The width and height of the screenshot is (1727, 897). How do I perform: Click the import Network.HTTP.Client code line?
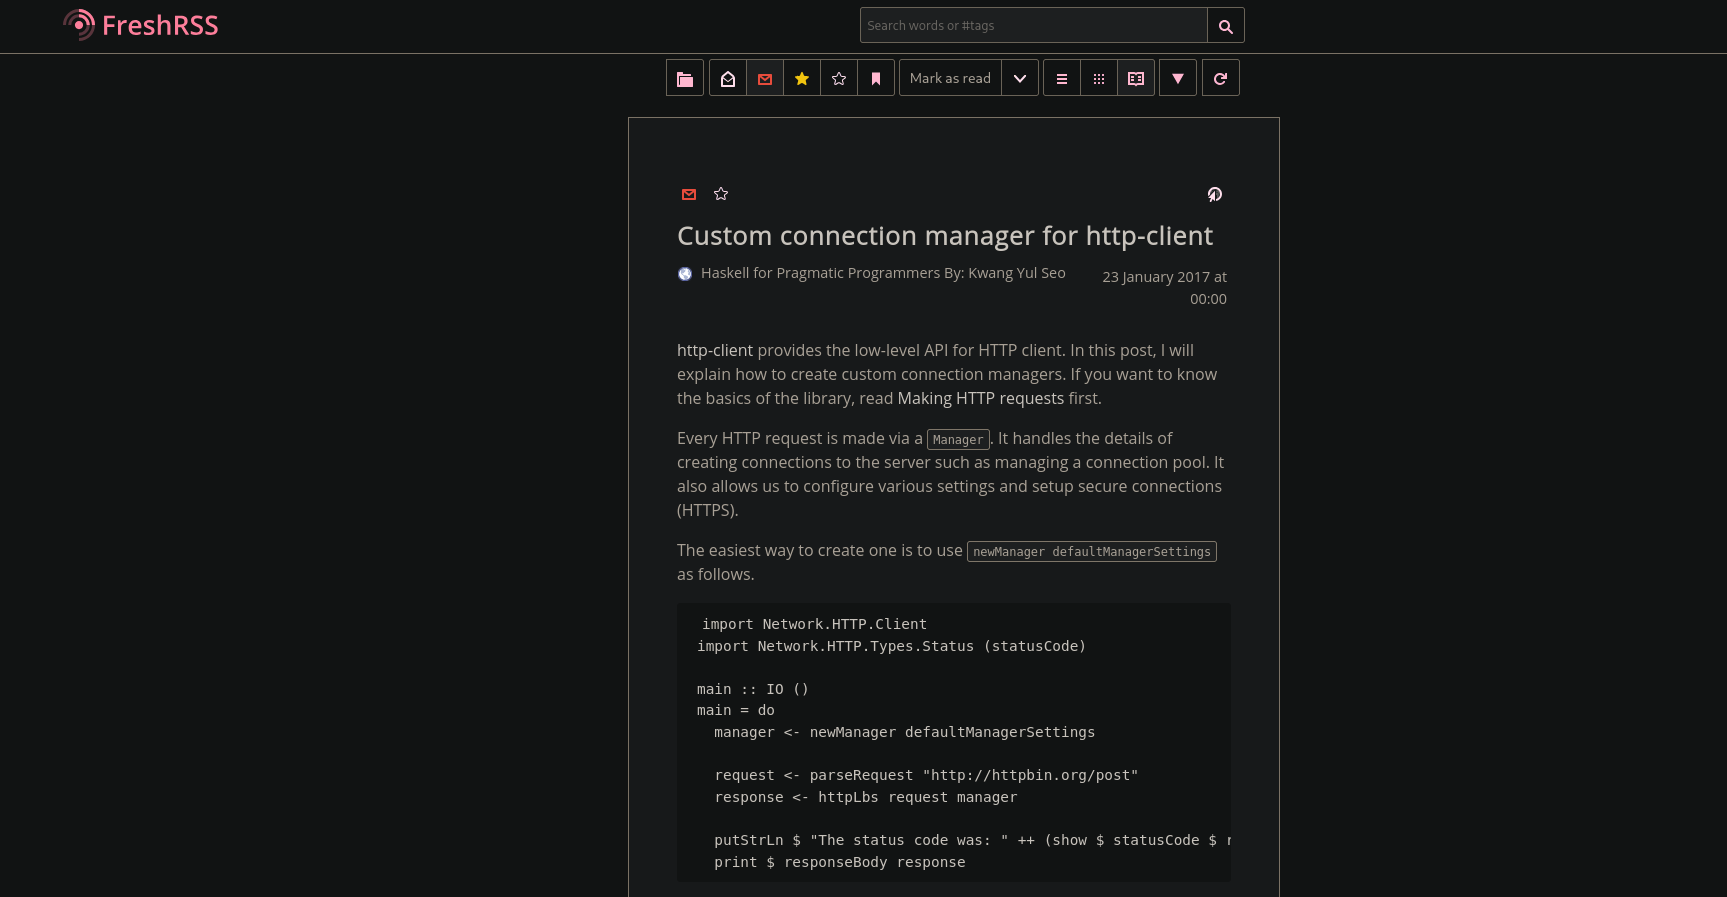(814, 624)
